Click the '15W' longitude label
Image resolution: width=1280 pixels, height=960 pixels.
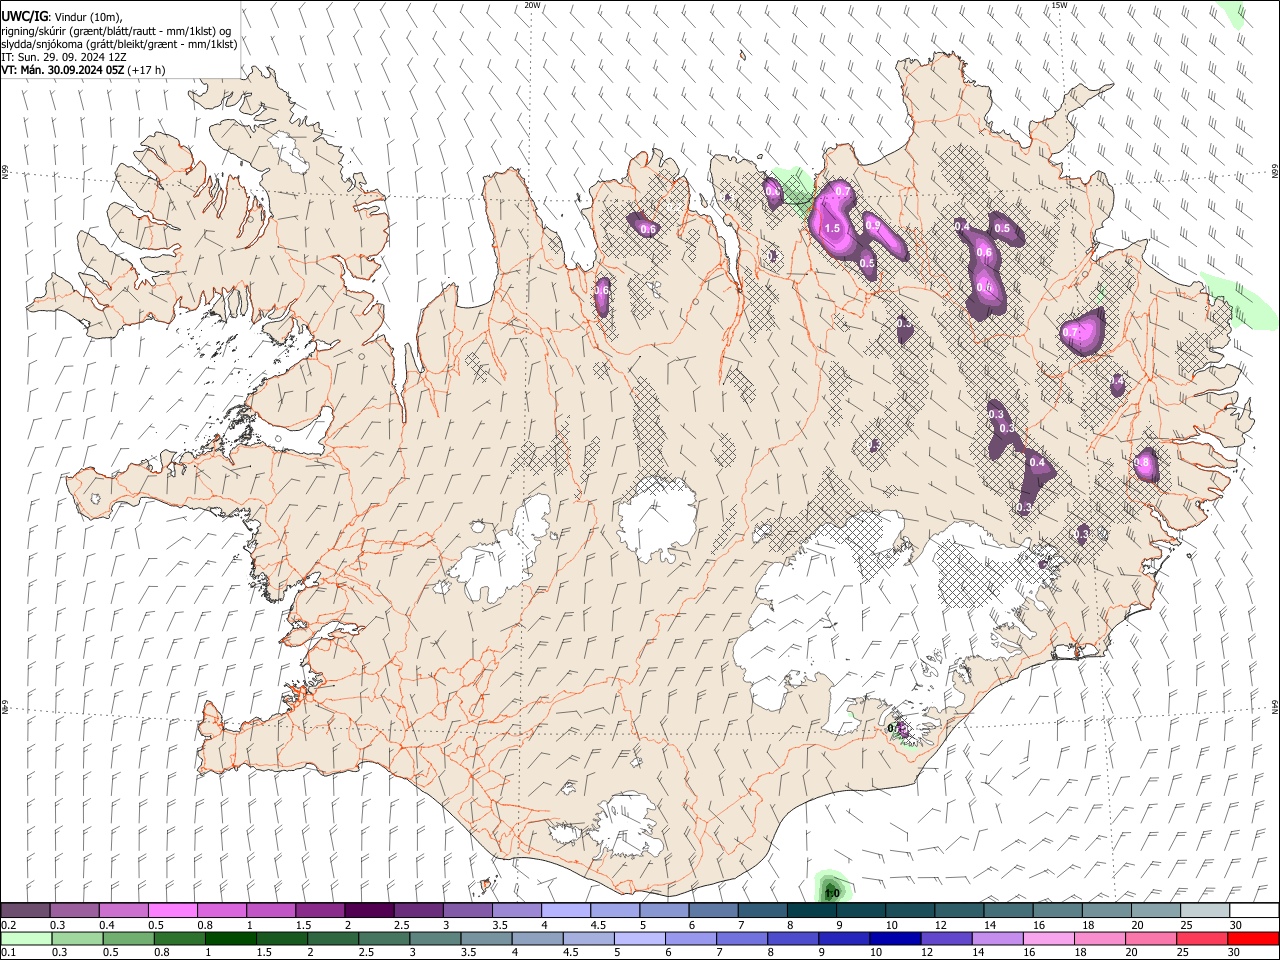tap(1059, 5)
